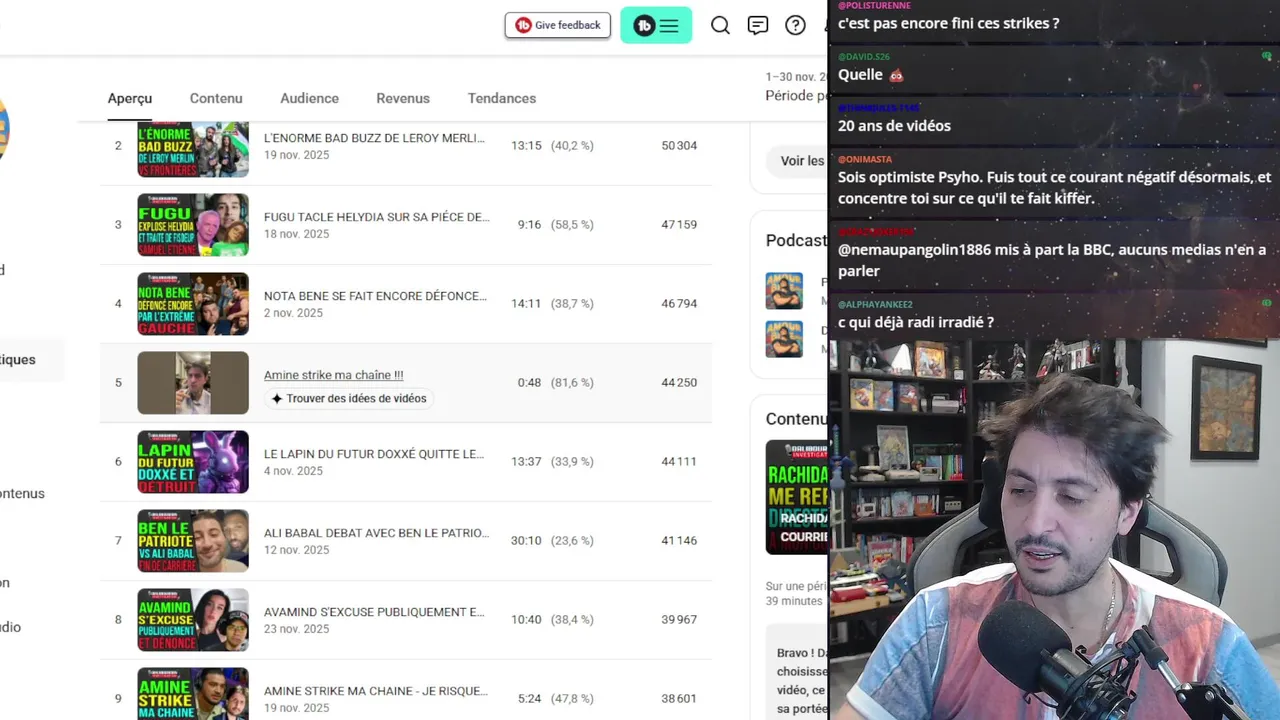Select the date 18 nov. 2025
The width and height of the screenshot is (1280, 720).
(296, 234)
